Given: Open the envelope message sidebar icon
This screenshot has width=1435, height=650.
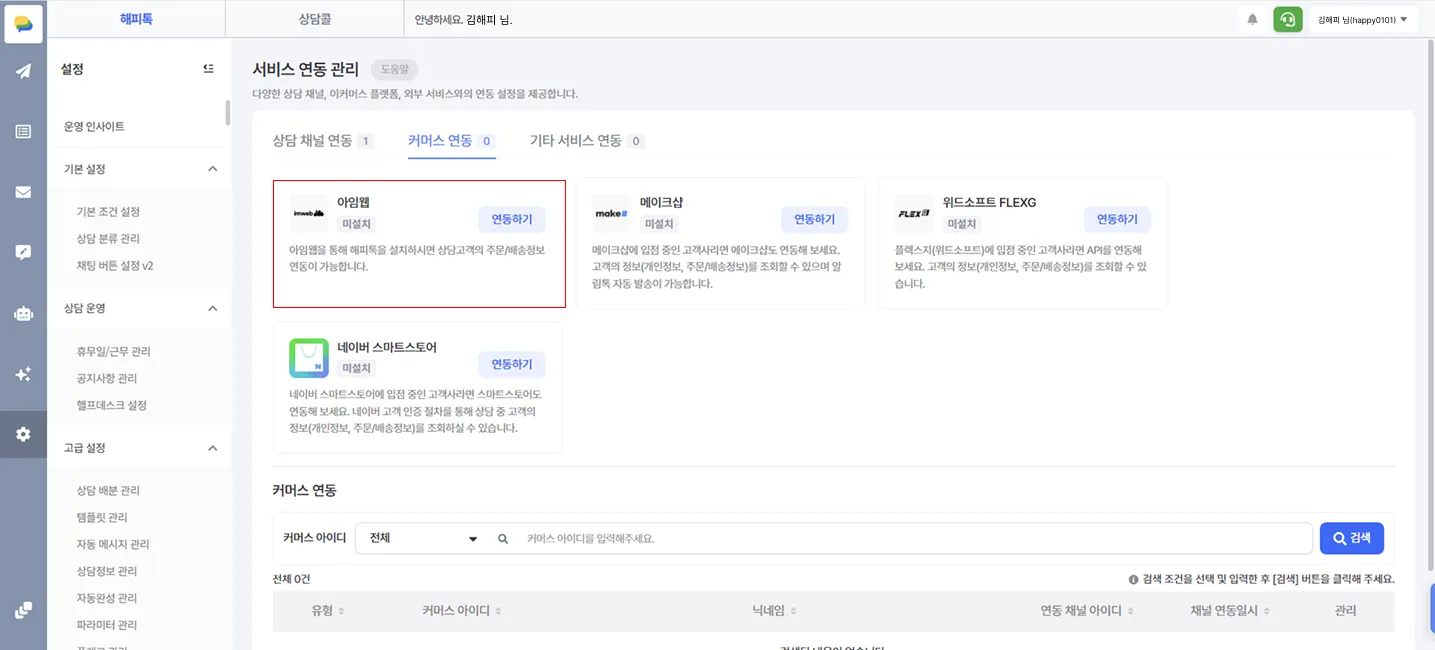Looking at the screenshot, I should [23, 192].
